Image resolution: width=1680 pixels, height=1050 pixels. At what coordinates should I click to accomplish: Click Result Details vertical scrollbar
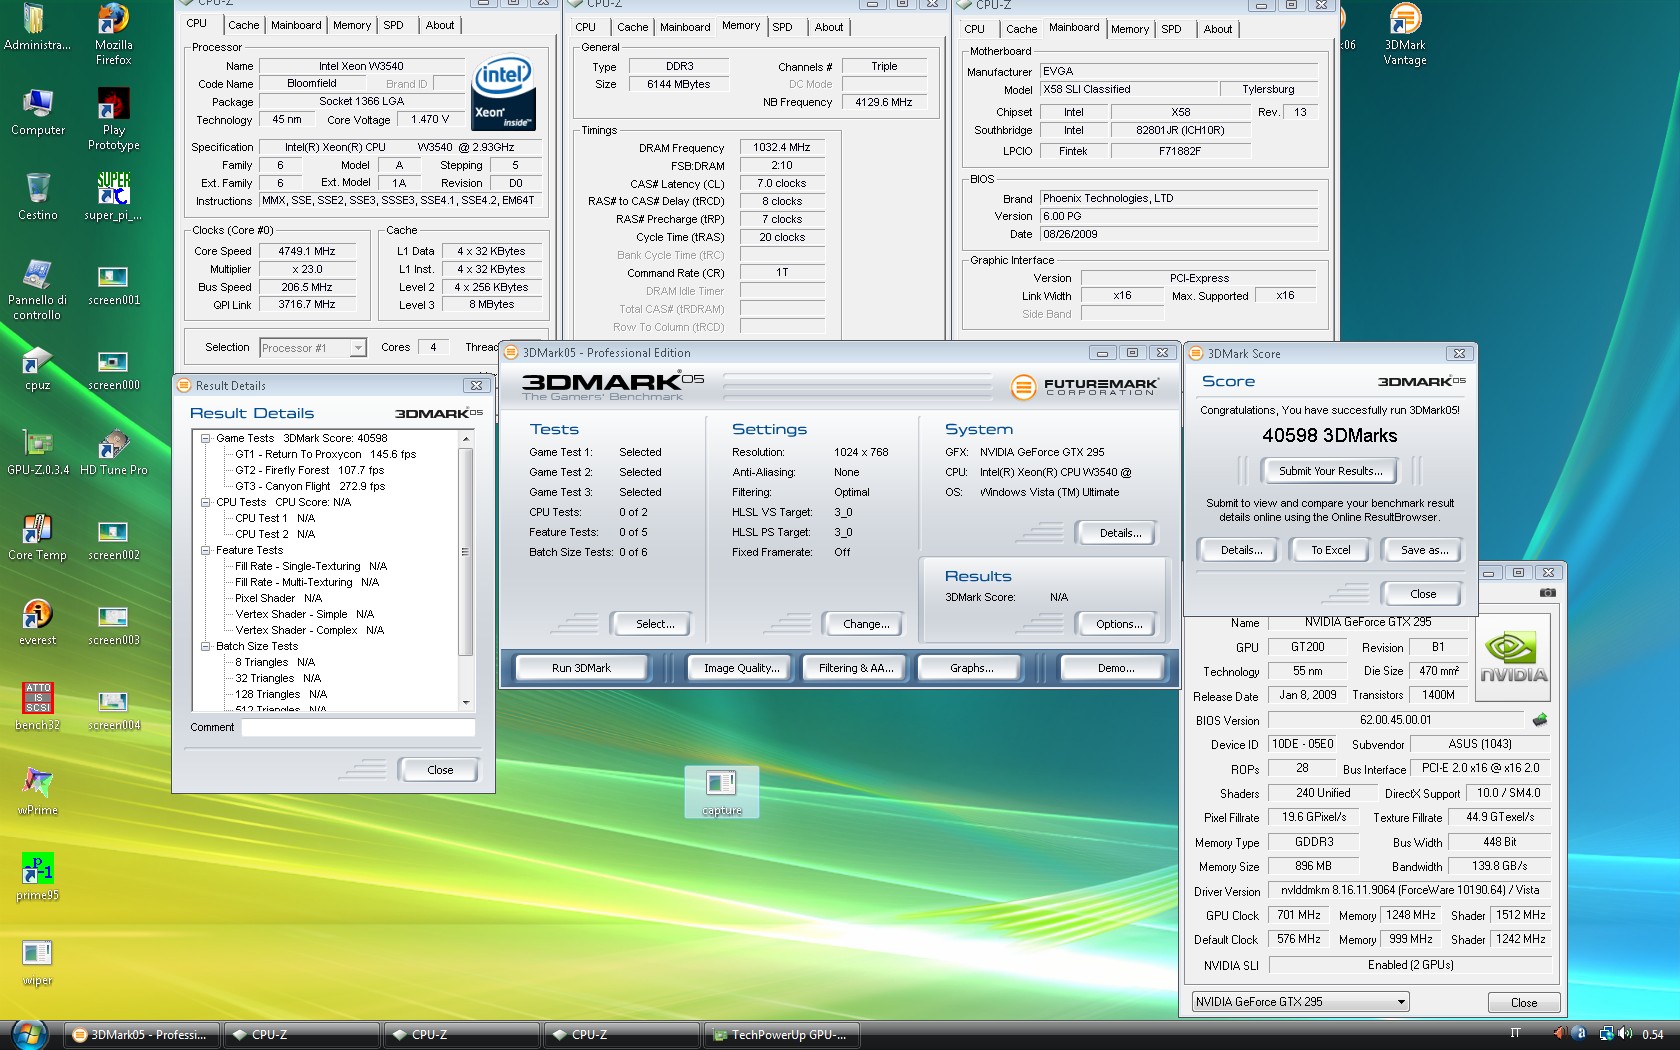465,571
